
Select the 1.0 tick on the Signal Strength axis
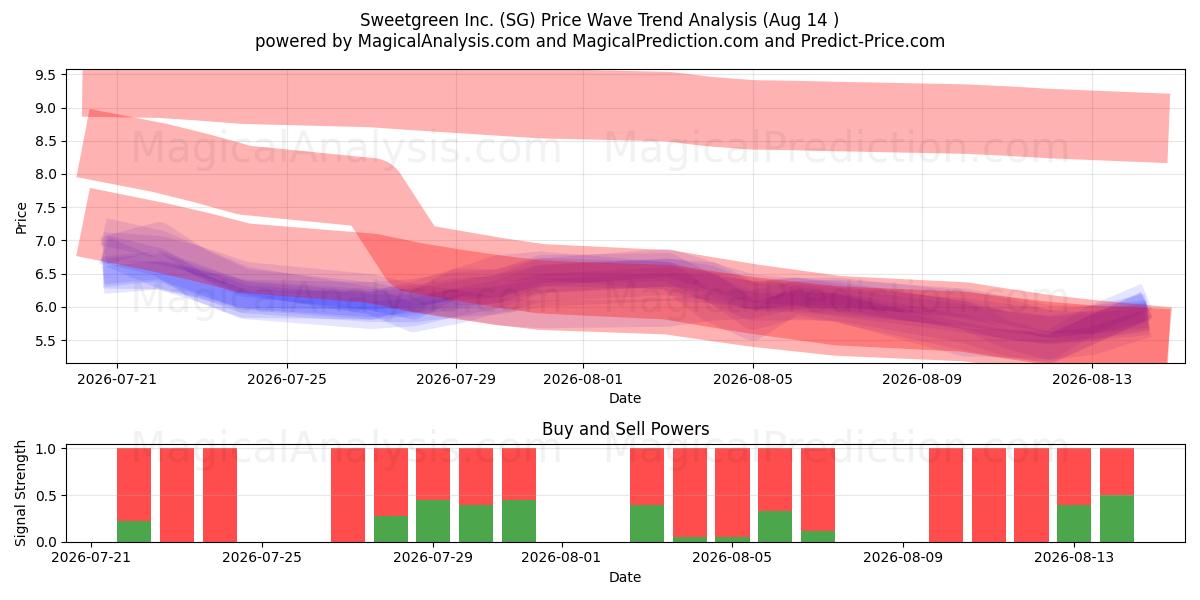[47, 449]
